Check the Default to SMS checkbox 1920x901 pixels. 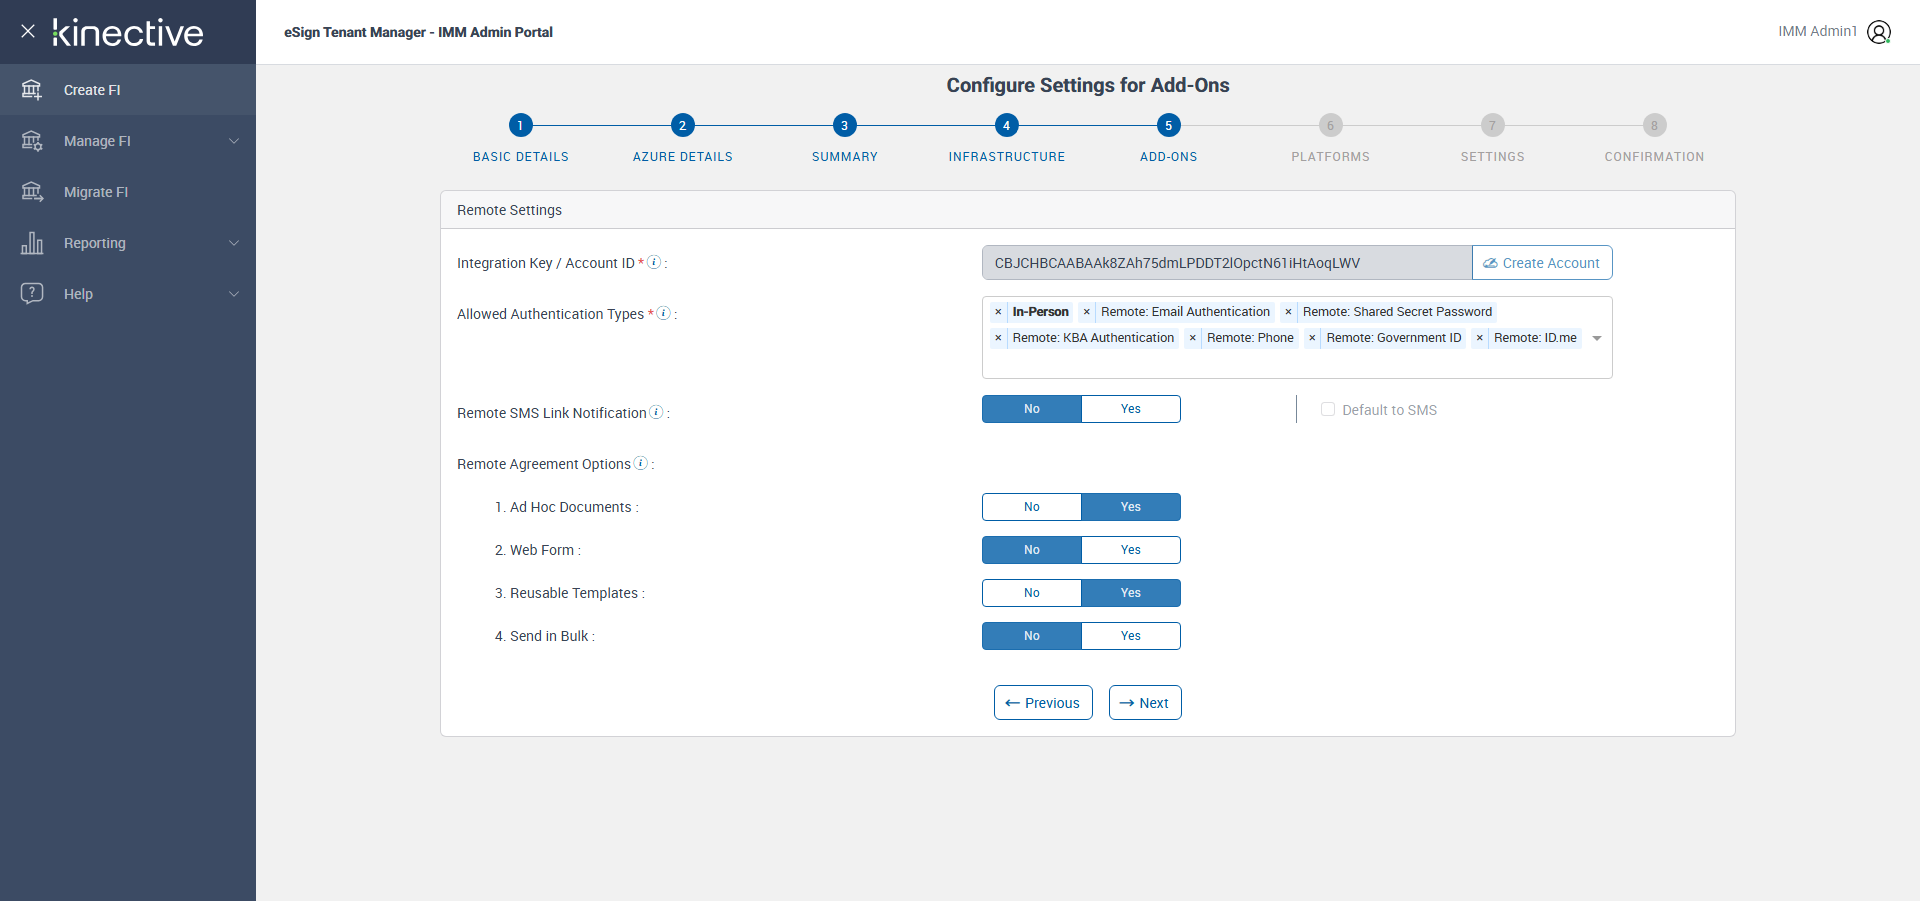[1328, 409]
